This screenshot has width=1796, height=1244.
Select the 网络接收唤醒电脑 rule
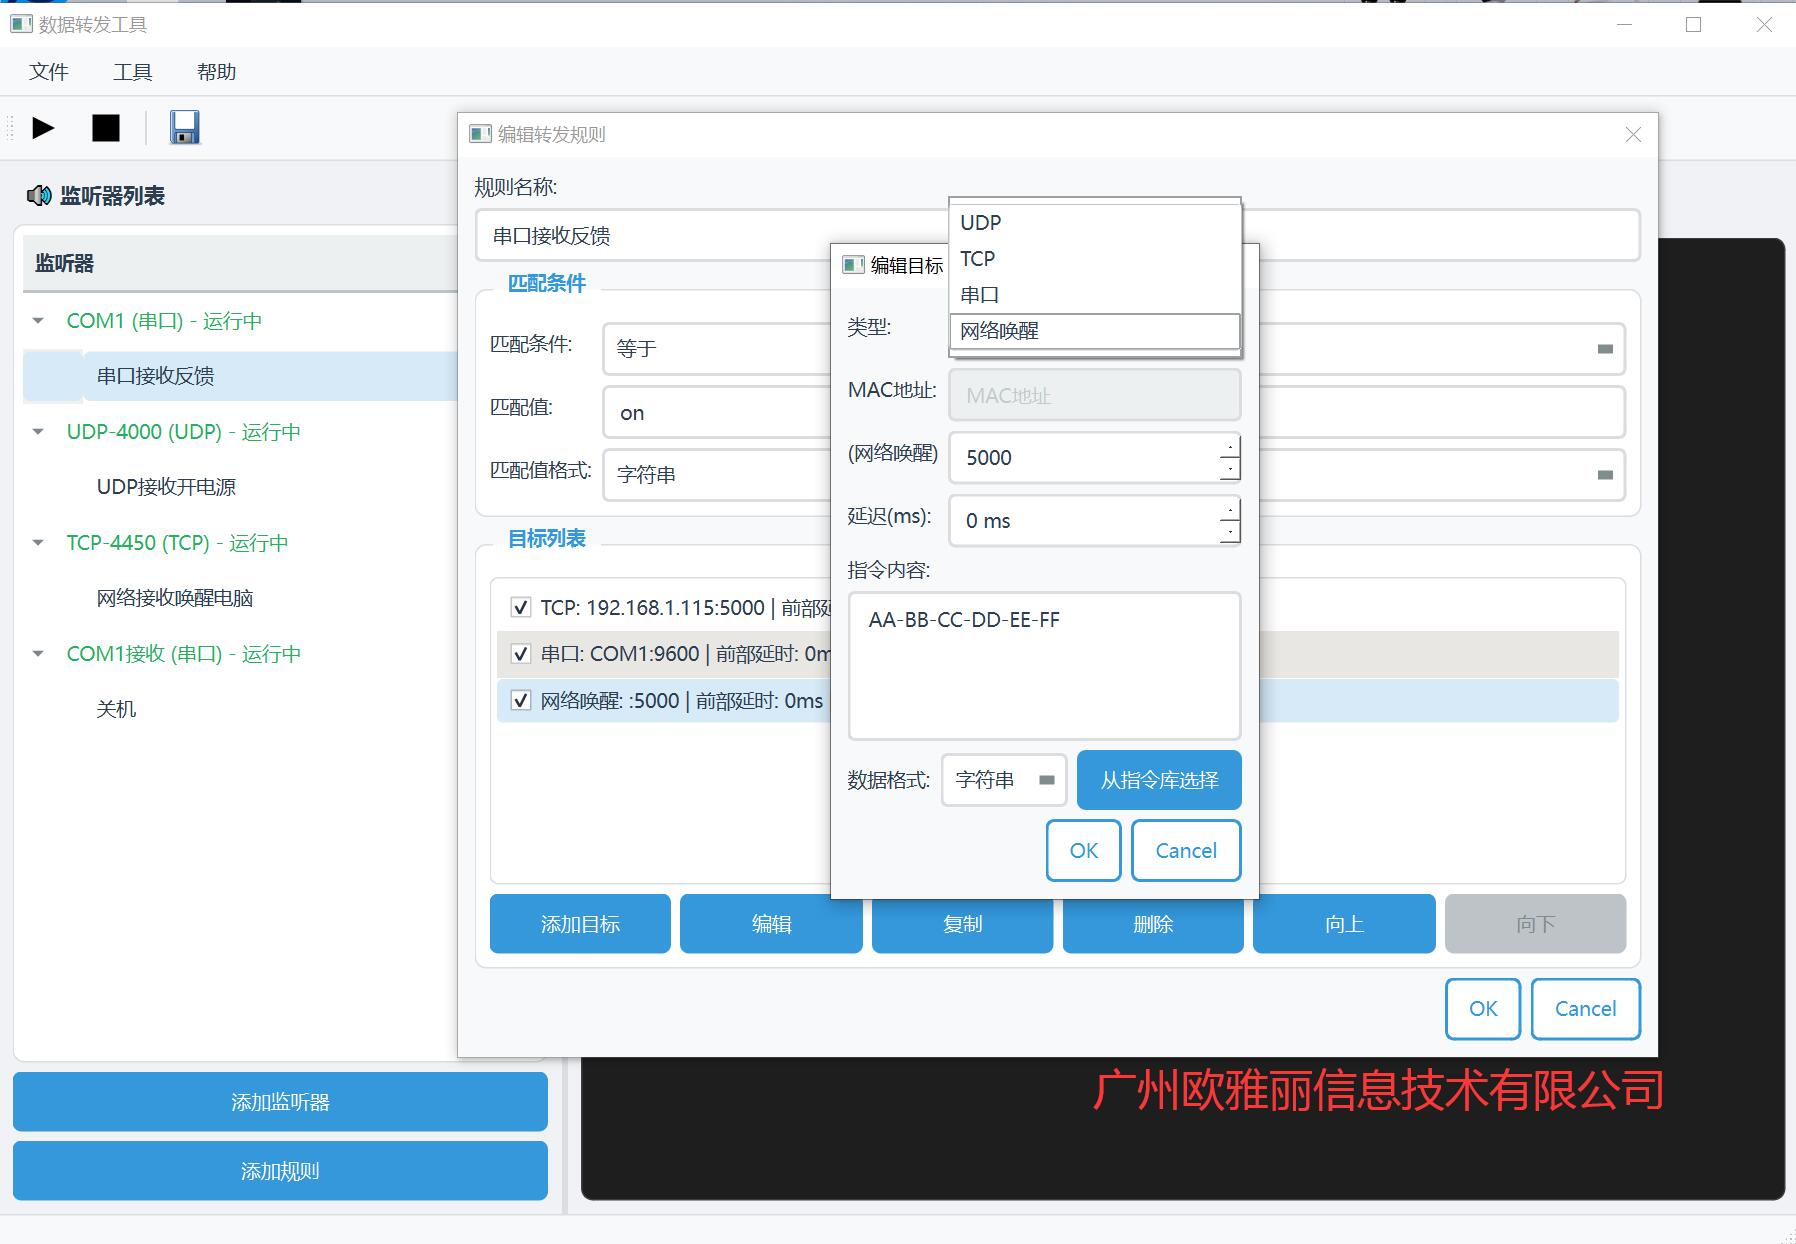[175, 598]
